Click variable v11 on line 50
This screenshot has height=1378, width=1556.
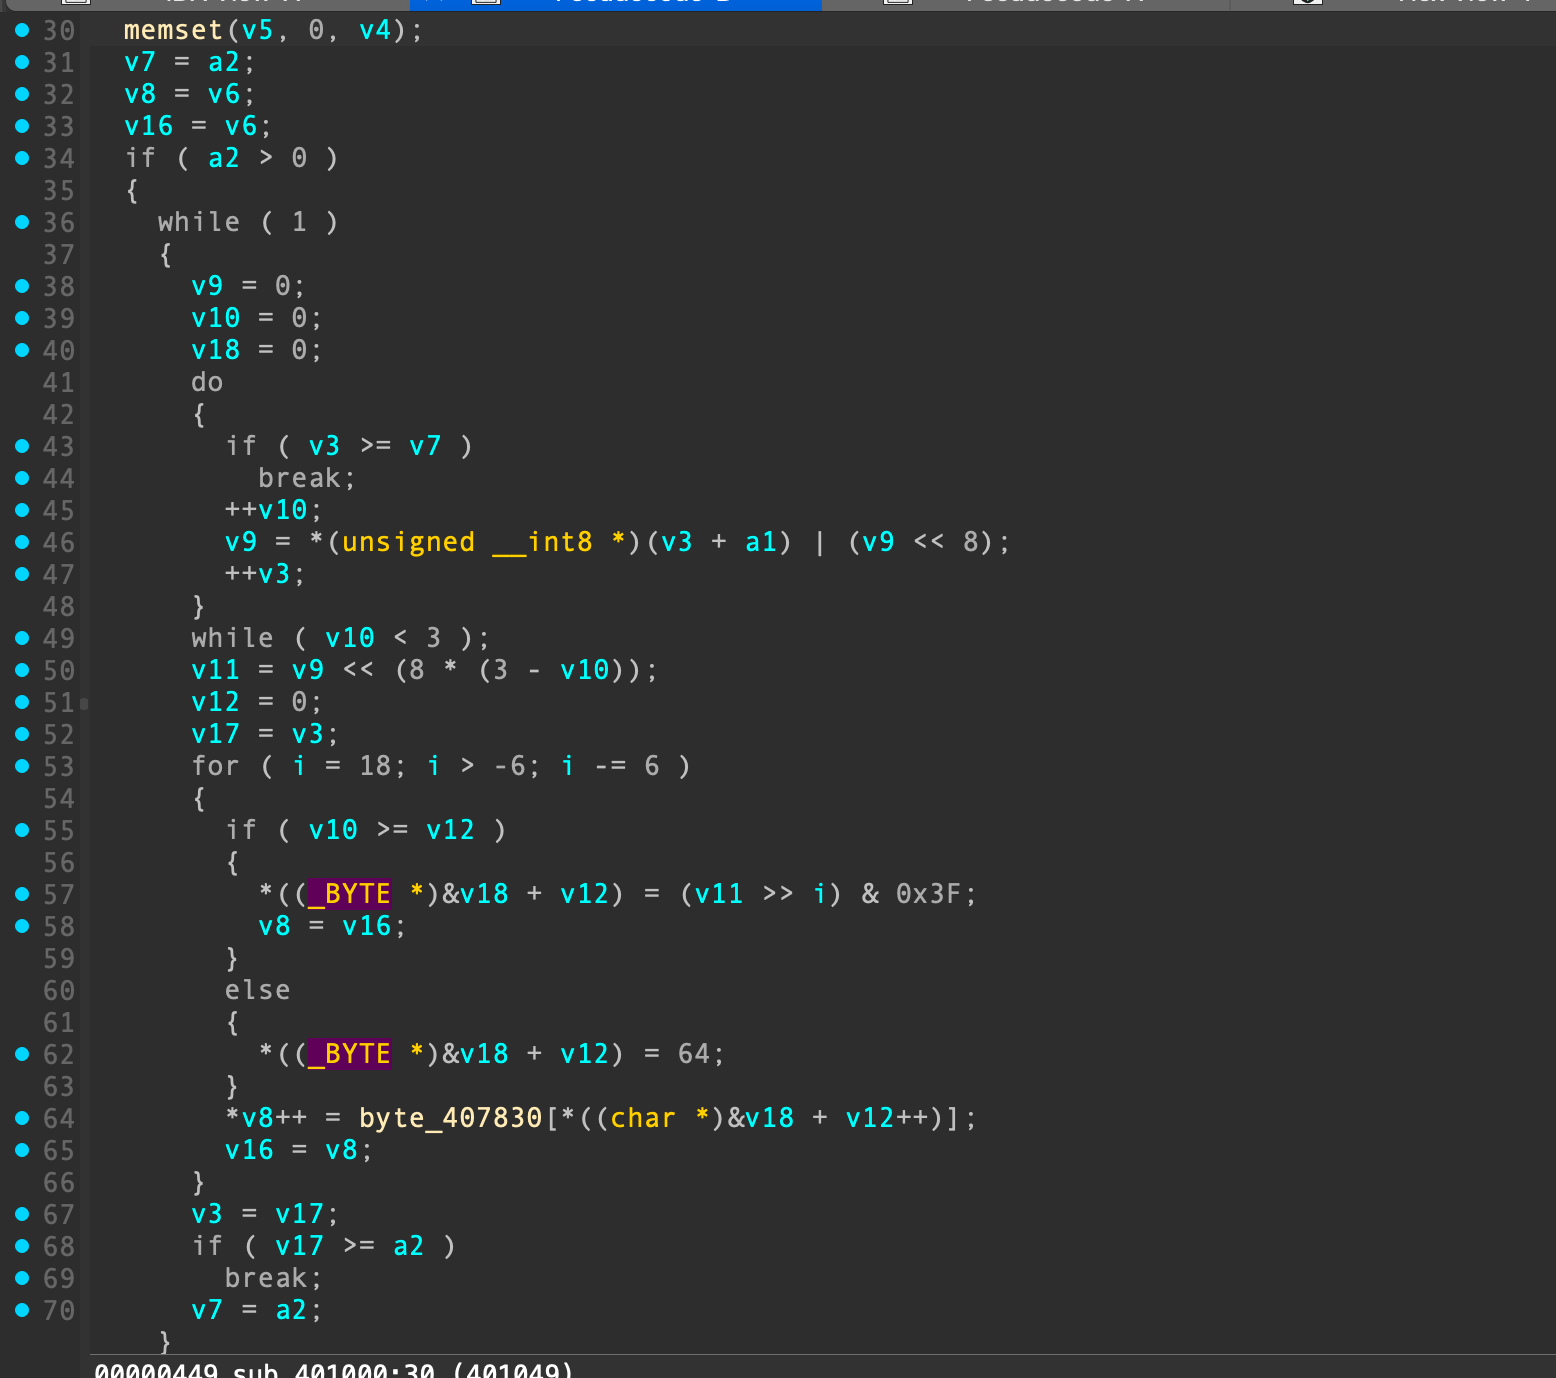click(x=215, y=670)
